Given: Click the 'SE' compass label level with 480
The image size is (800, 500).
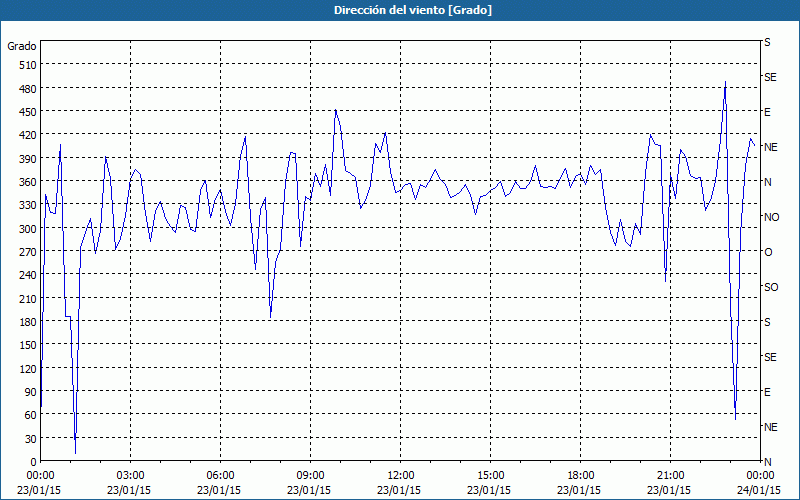Looking at the screenshot, I should [770, 77].
